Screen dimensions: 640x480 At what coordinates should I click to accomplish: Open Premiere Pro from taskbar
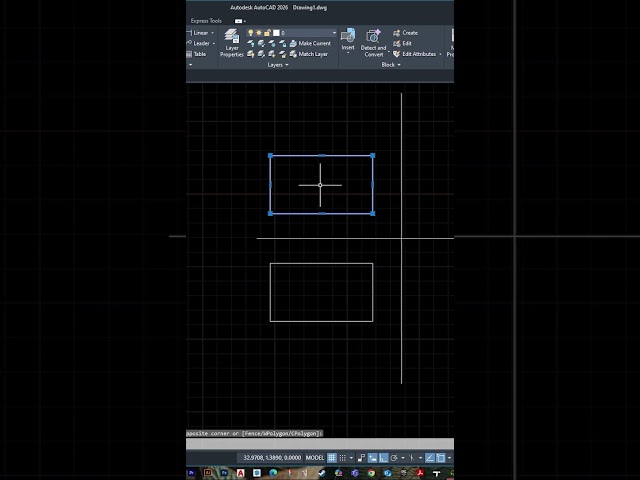coord(191,473)
